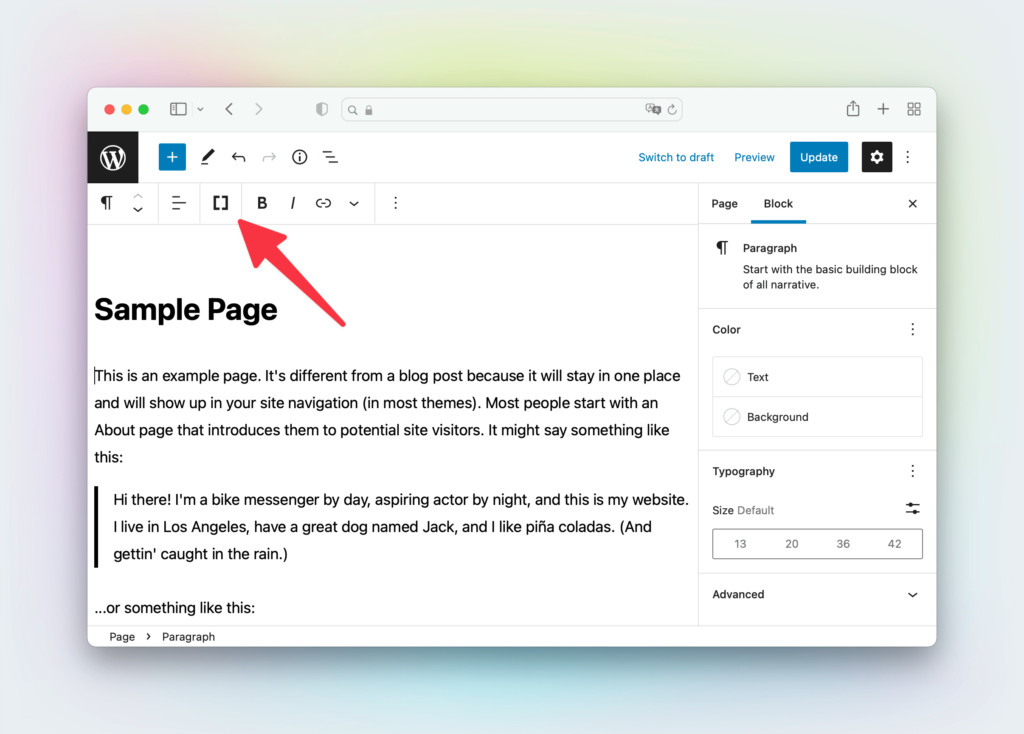This screenshot has width=1024, height=734.
Task: Open the more rich text controls dropdown
Action: 354,203
